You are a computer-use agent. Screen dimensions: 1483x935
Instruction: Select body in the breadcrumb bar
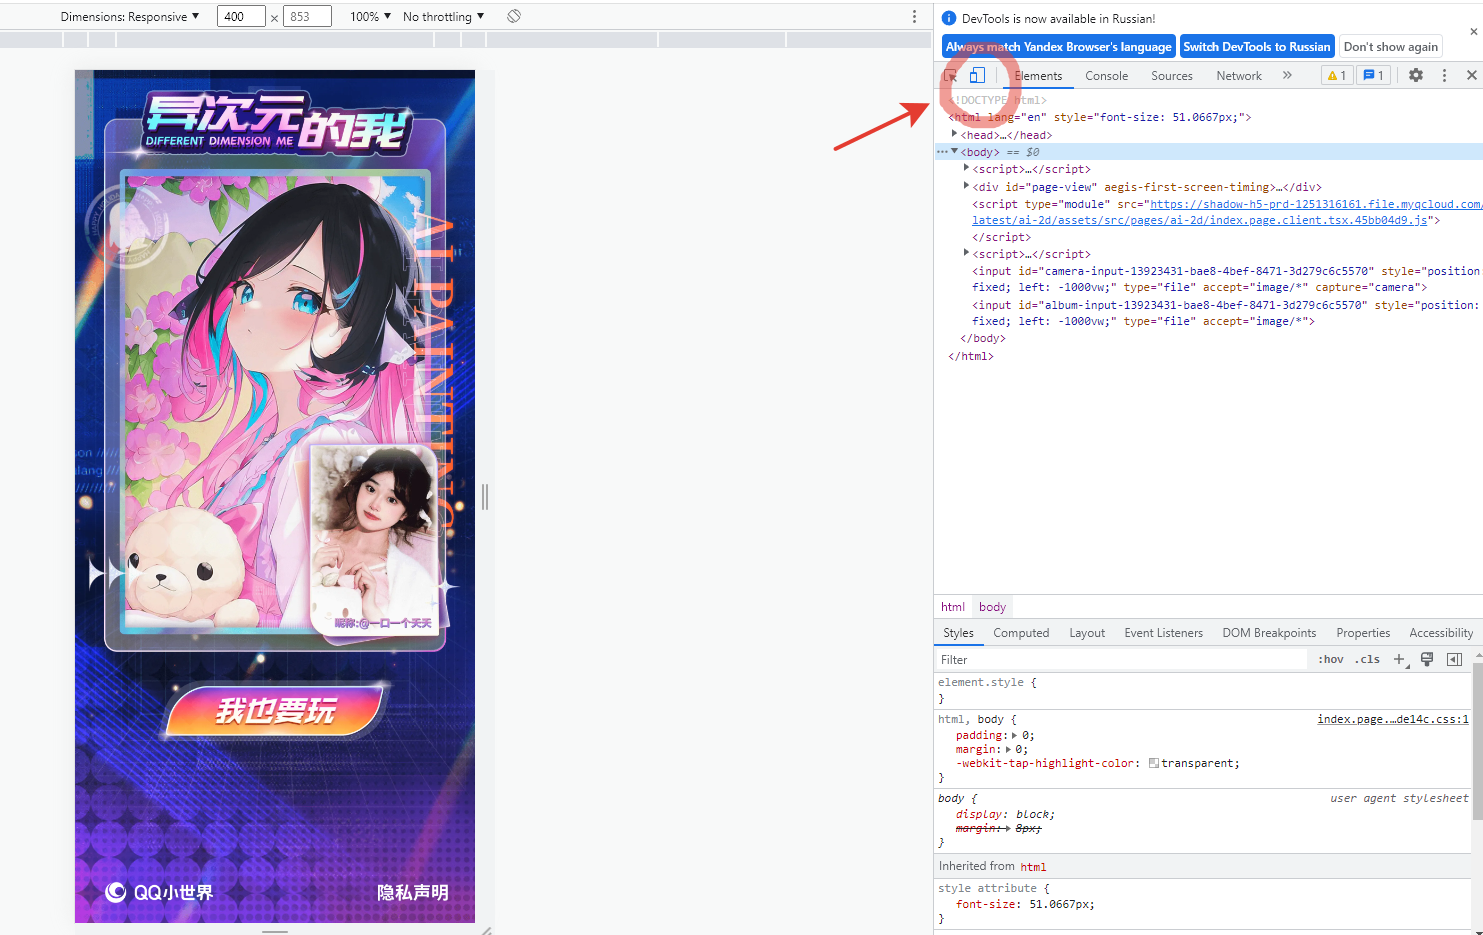click(x=992, y=606)
